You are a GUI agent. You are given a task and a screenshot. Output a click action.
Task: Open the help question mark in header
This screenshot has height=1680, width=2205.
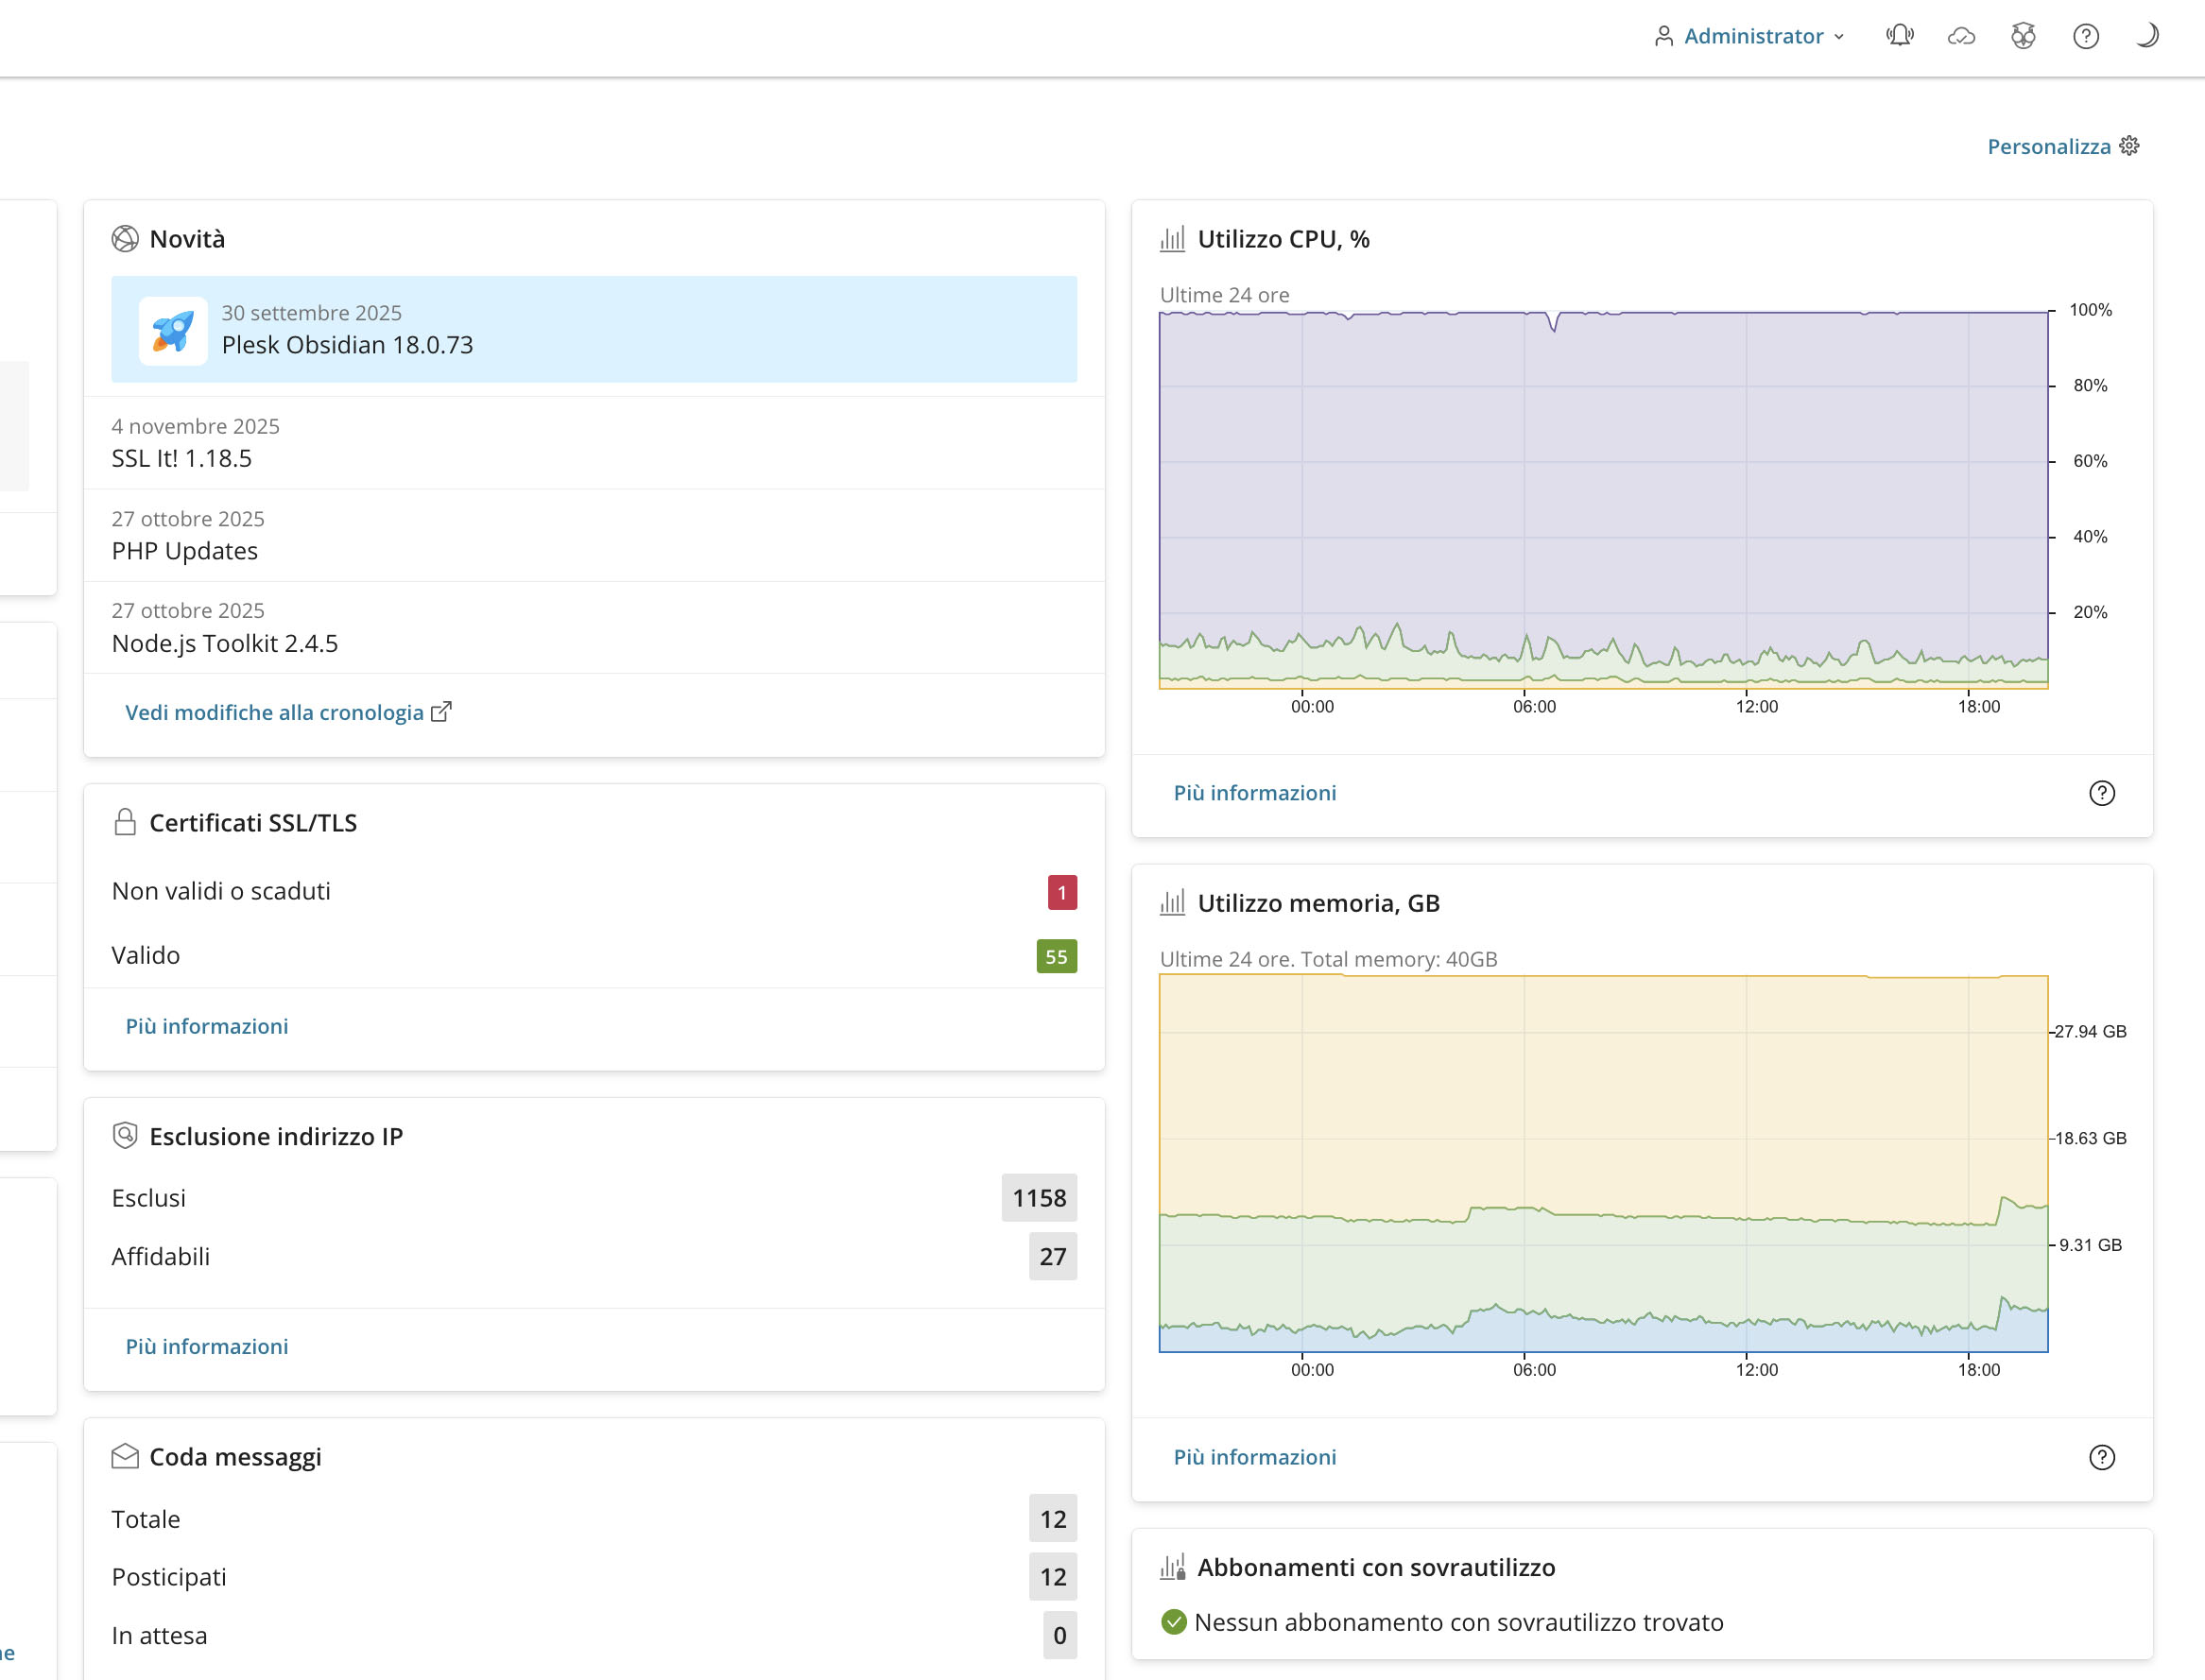2085,36
